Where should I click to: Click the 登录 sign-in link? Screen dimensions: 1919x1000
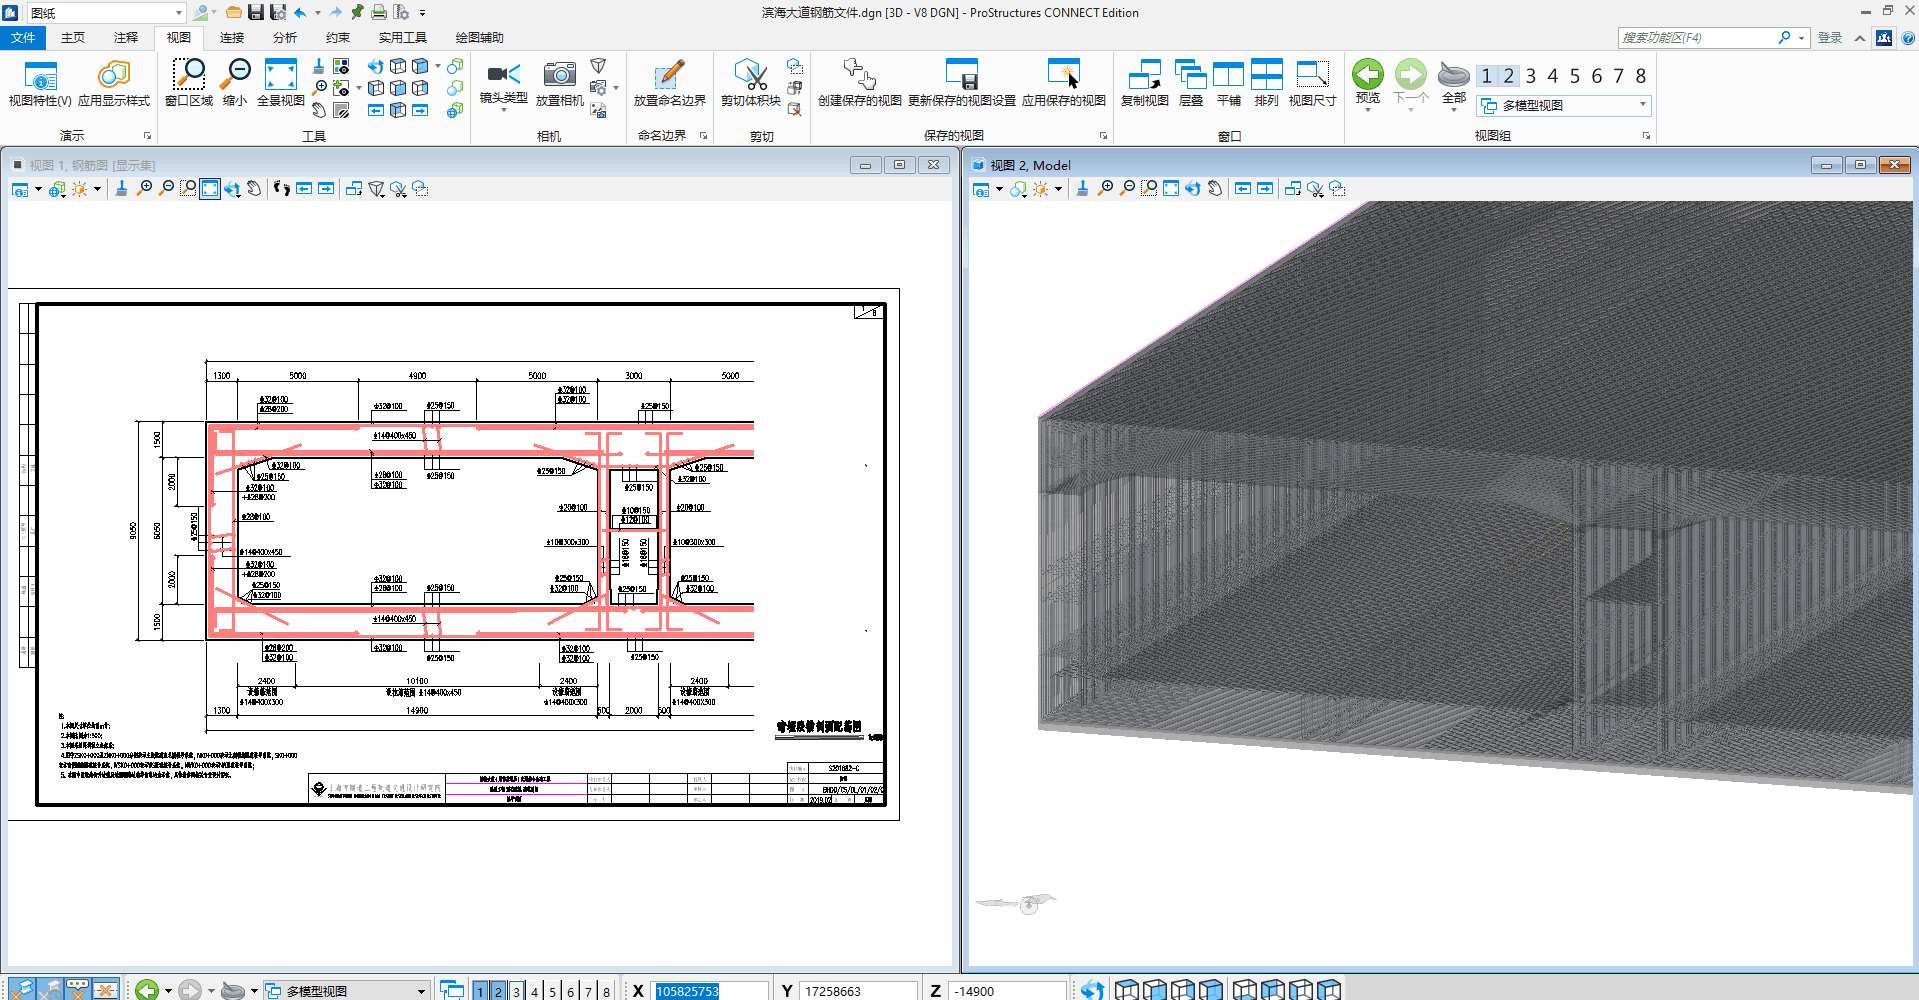(x=1829, y=38)
